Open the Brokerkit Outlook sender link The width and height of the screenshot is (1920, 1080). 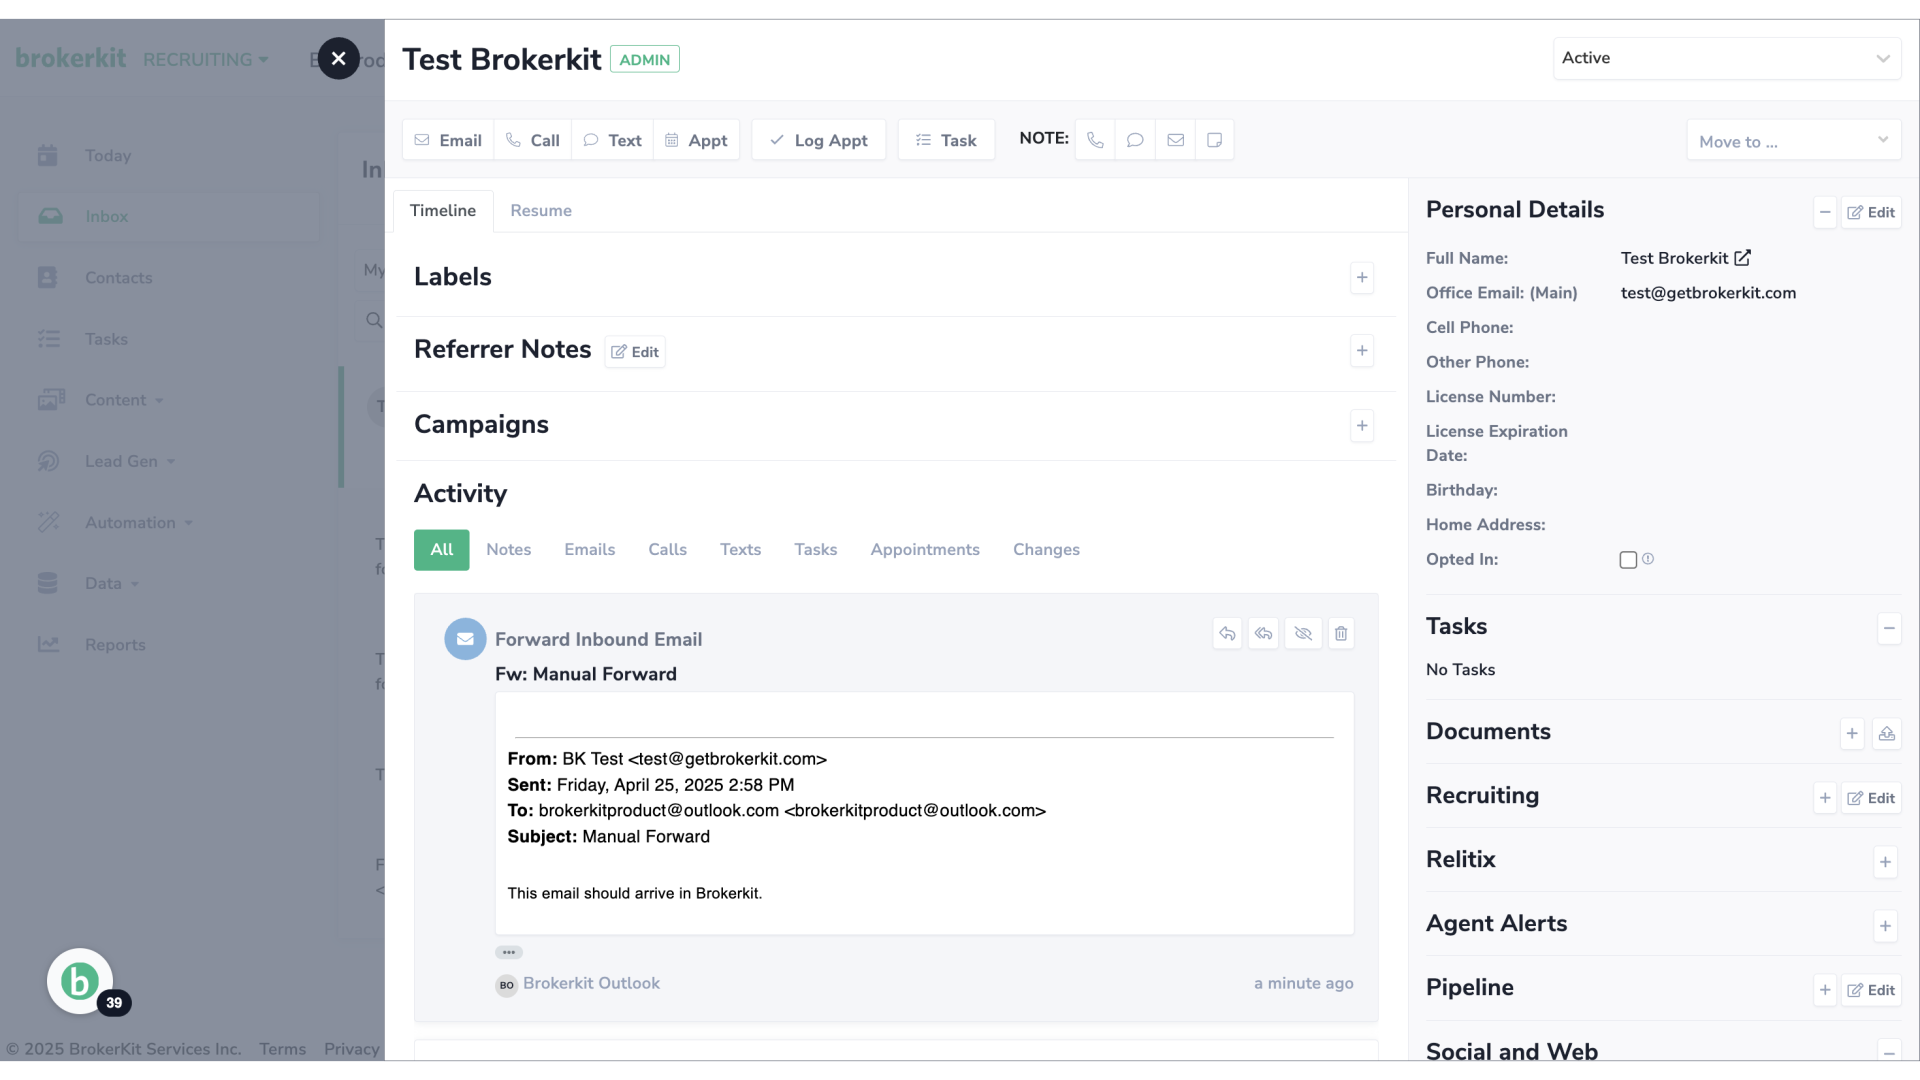click(591, 984)
